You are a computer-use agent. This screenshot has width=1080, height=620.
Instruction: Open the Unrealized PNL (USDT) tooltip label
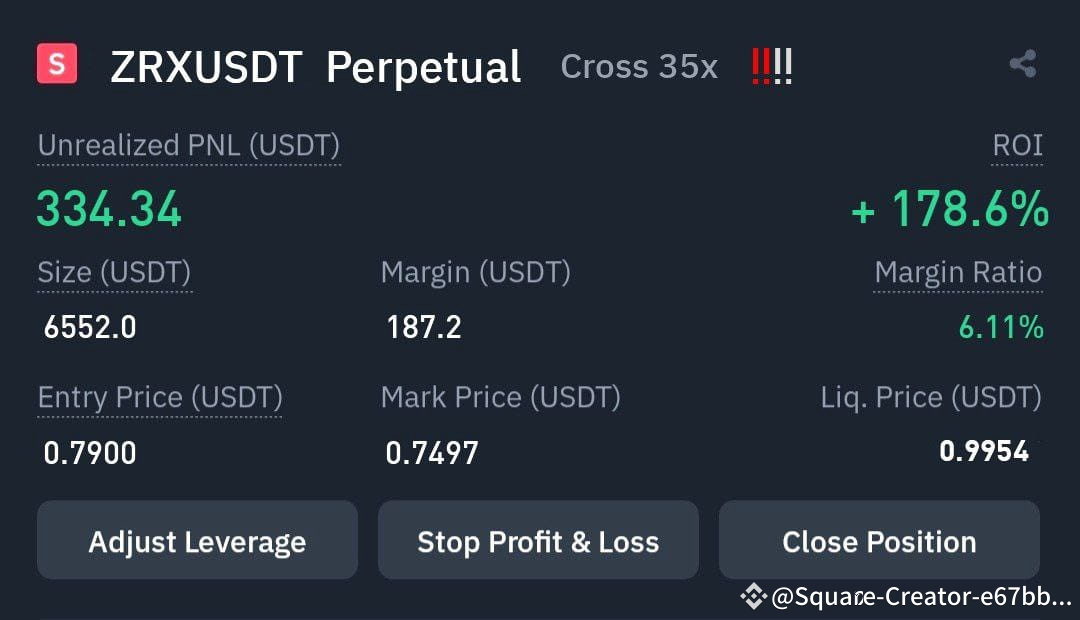point(188,144)
